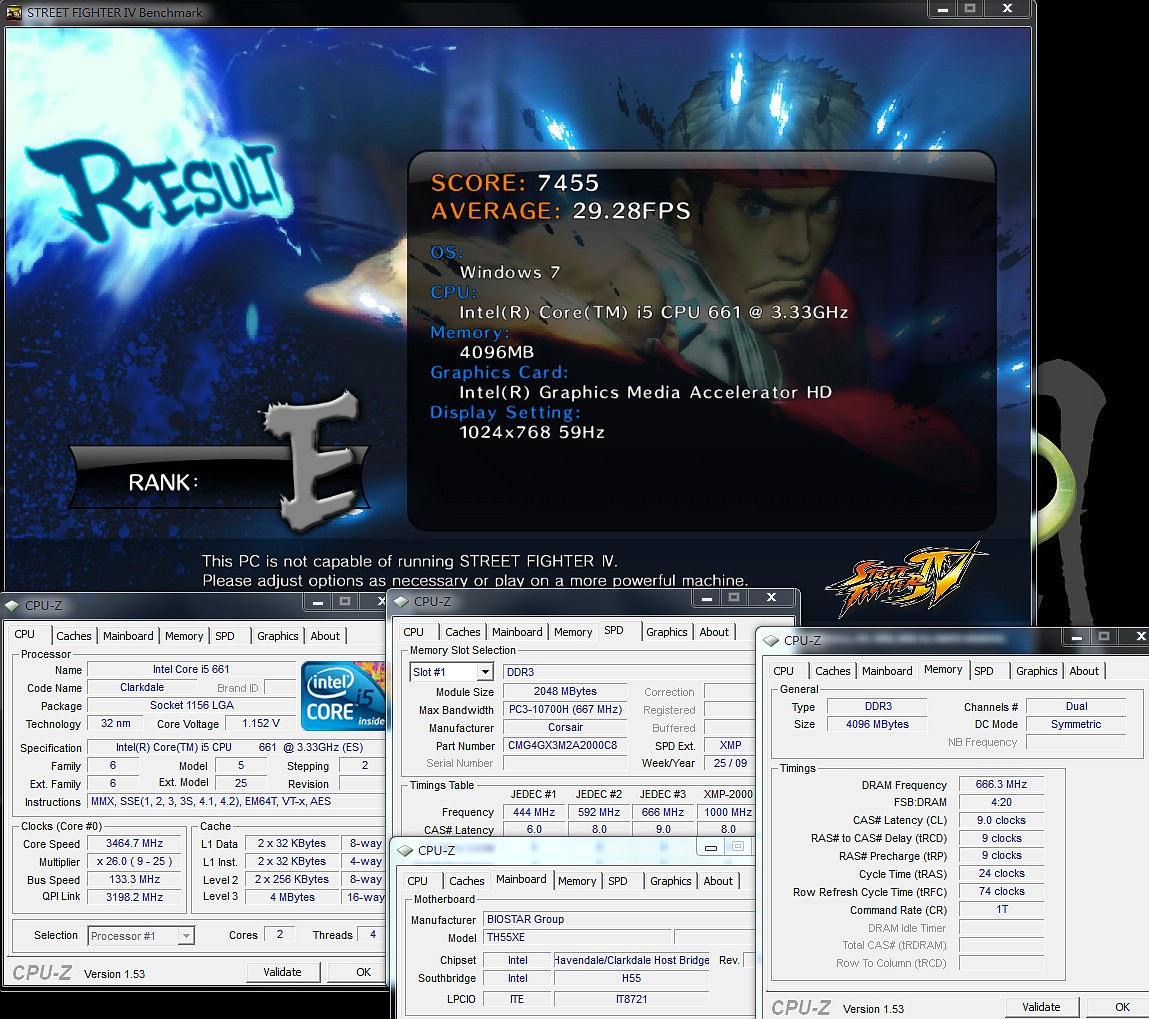Show Caches tab in CPU-Z Mainboard window
The width and height of the screenshot is (1149, 1019).
467,881
